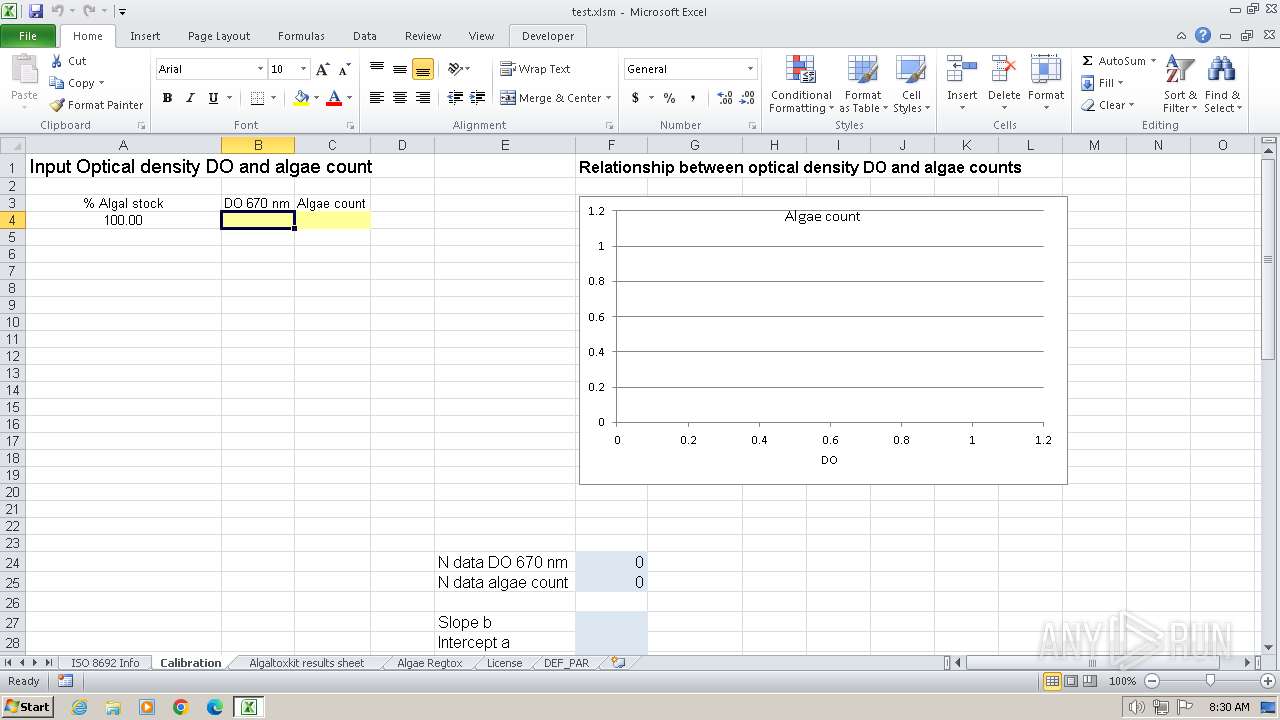
Task: Open the File tab
Action: tap(28, 36)
